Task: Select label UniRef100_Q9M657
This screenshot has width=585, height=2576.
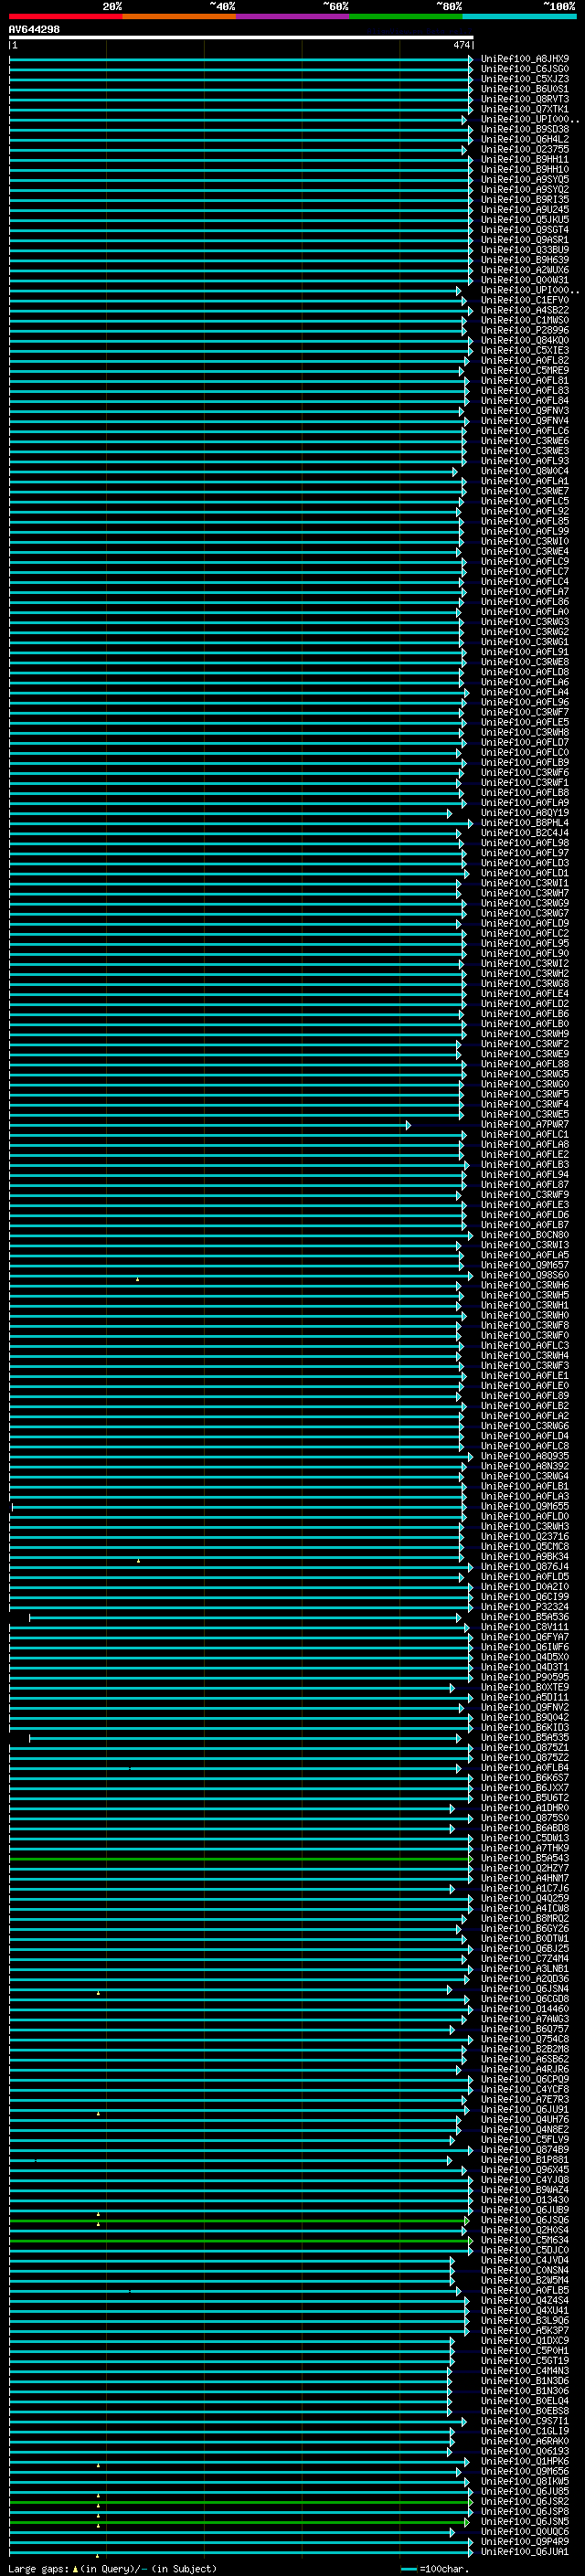Action: [525, 1266]
